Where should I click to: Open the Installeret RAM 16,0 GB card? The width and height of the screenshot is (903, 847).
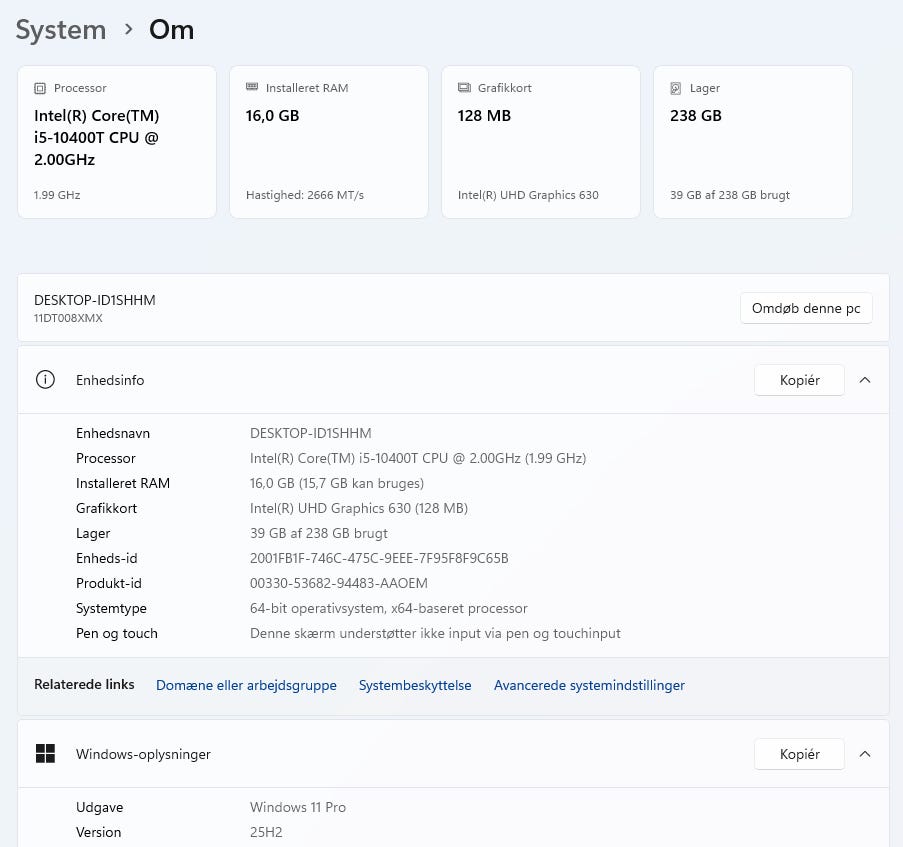click(x=329, y=142)
